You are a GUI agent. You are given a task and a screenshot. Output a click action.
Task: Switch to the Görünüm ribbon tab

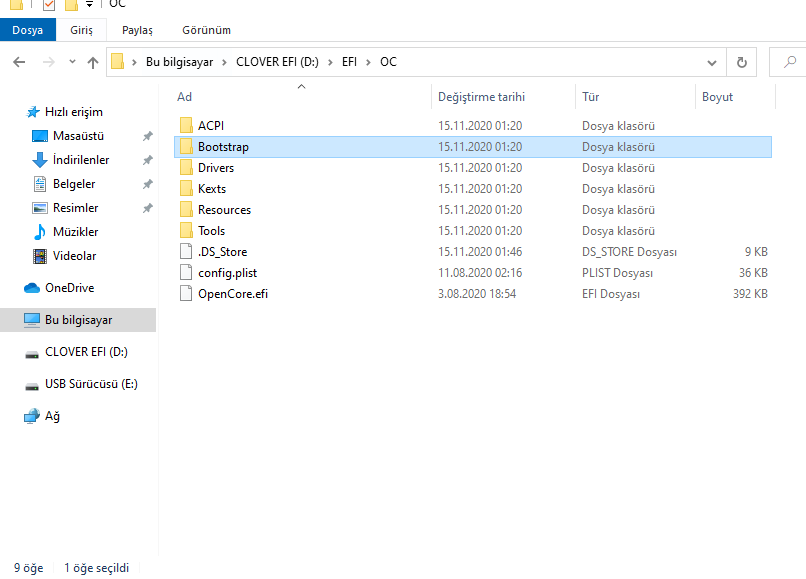pyautogui.click(x=206, y=30)
